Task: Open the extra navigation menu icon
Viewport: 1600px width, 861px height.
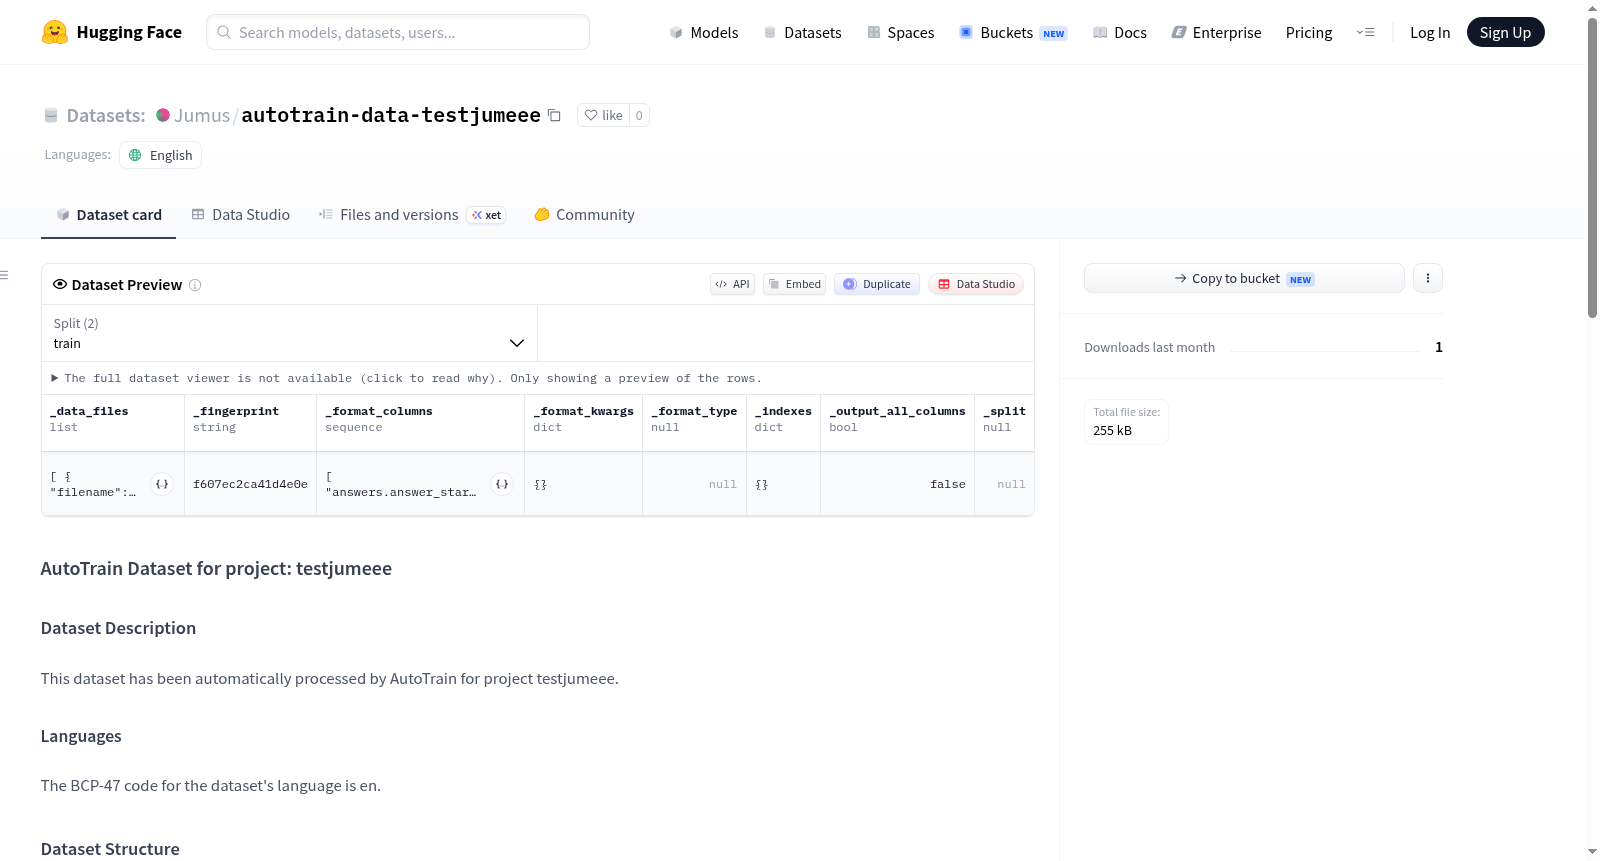Action: [1365, 32]
